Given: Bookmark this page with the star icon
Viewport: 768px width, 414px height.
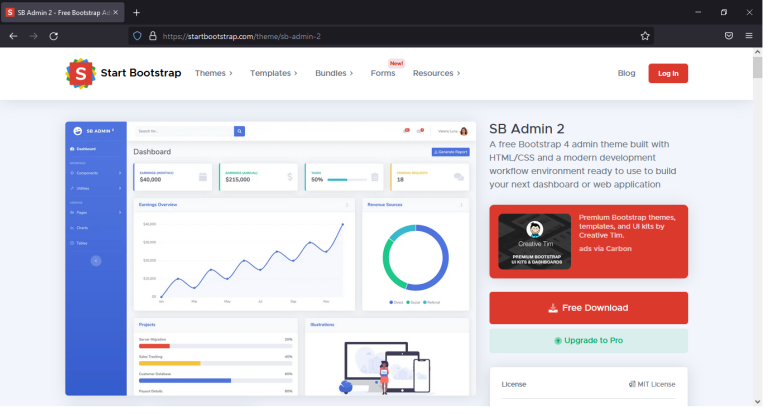Looking at the screenshot, I should pos(645,35).
